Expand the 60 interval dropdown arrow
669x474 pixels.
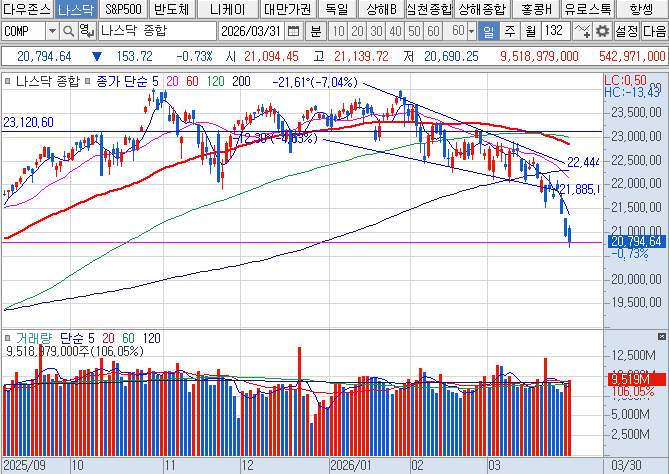(471, 31)
